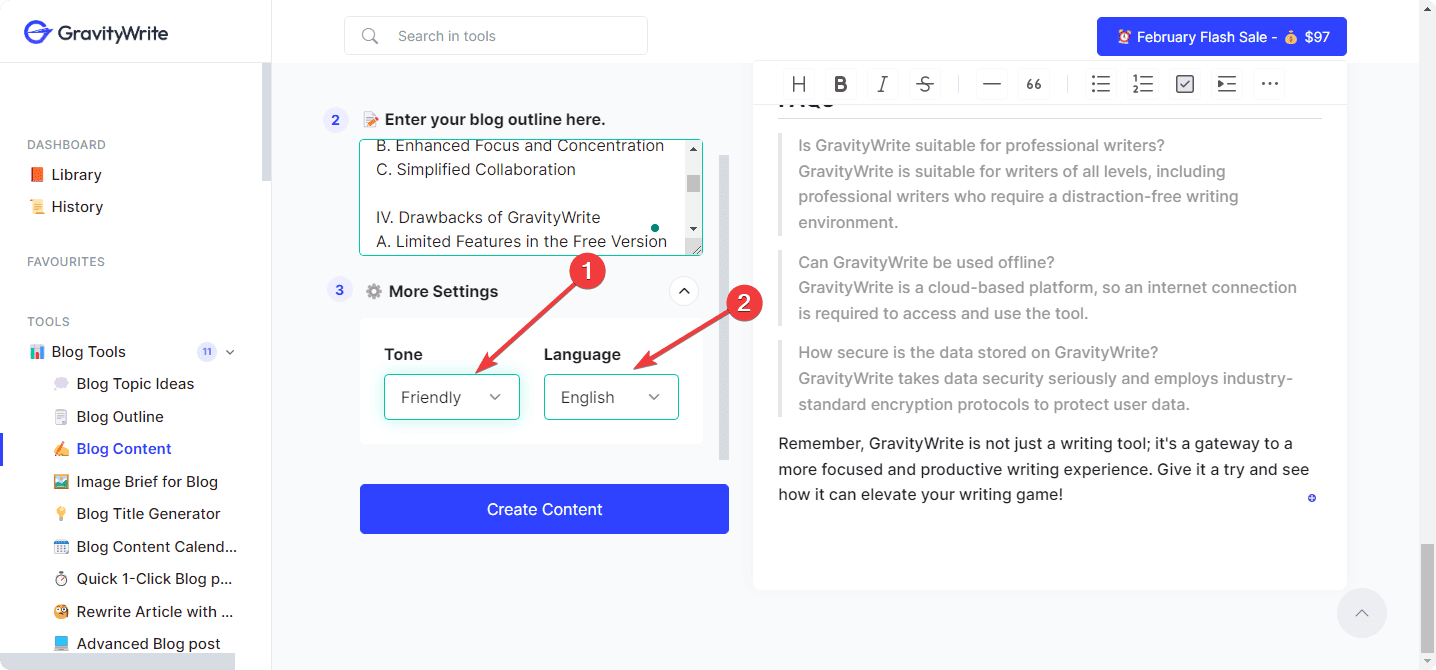Open more editor options ellipsis menu
This screenshot has height=670, width=1436.
point(1270,84)
